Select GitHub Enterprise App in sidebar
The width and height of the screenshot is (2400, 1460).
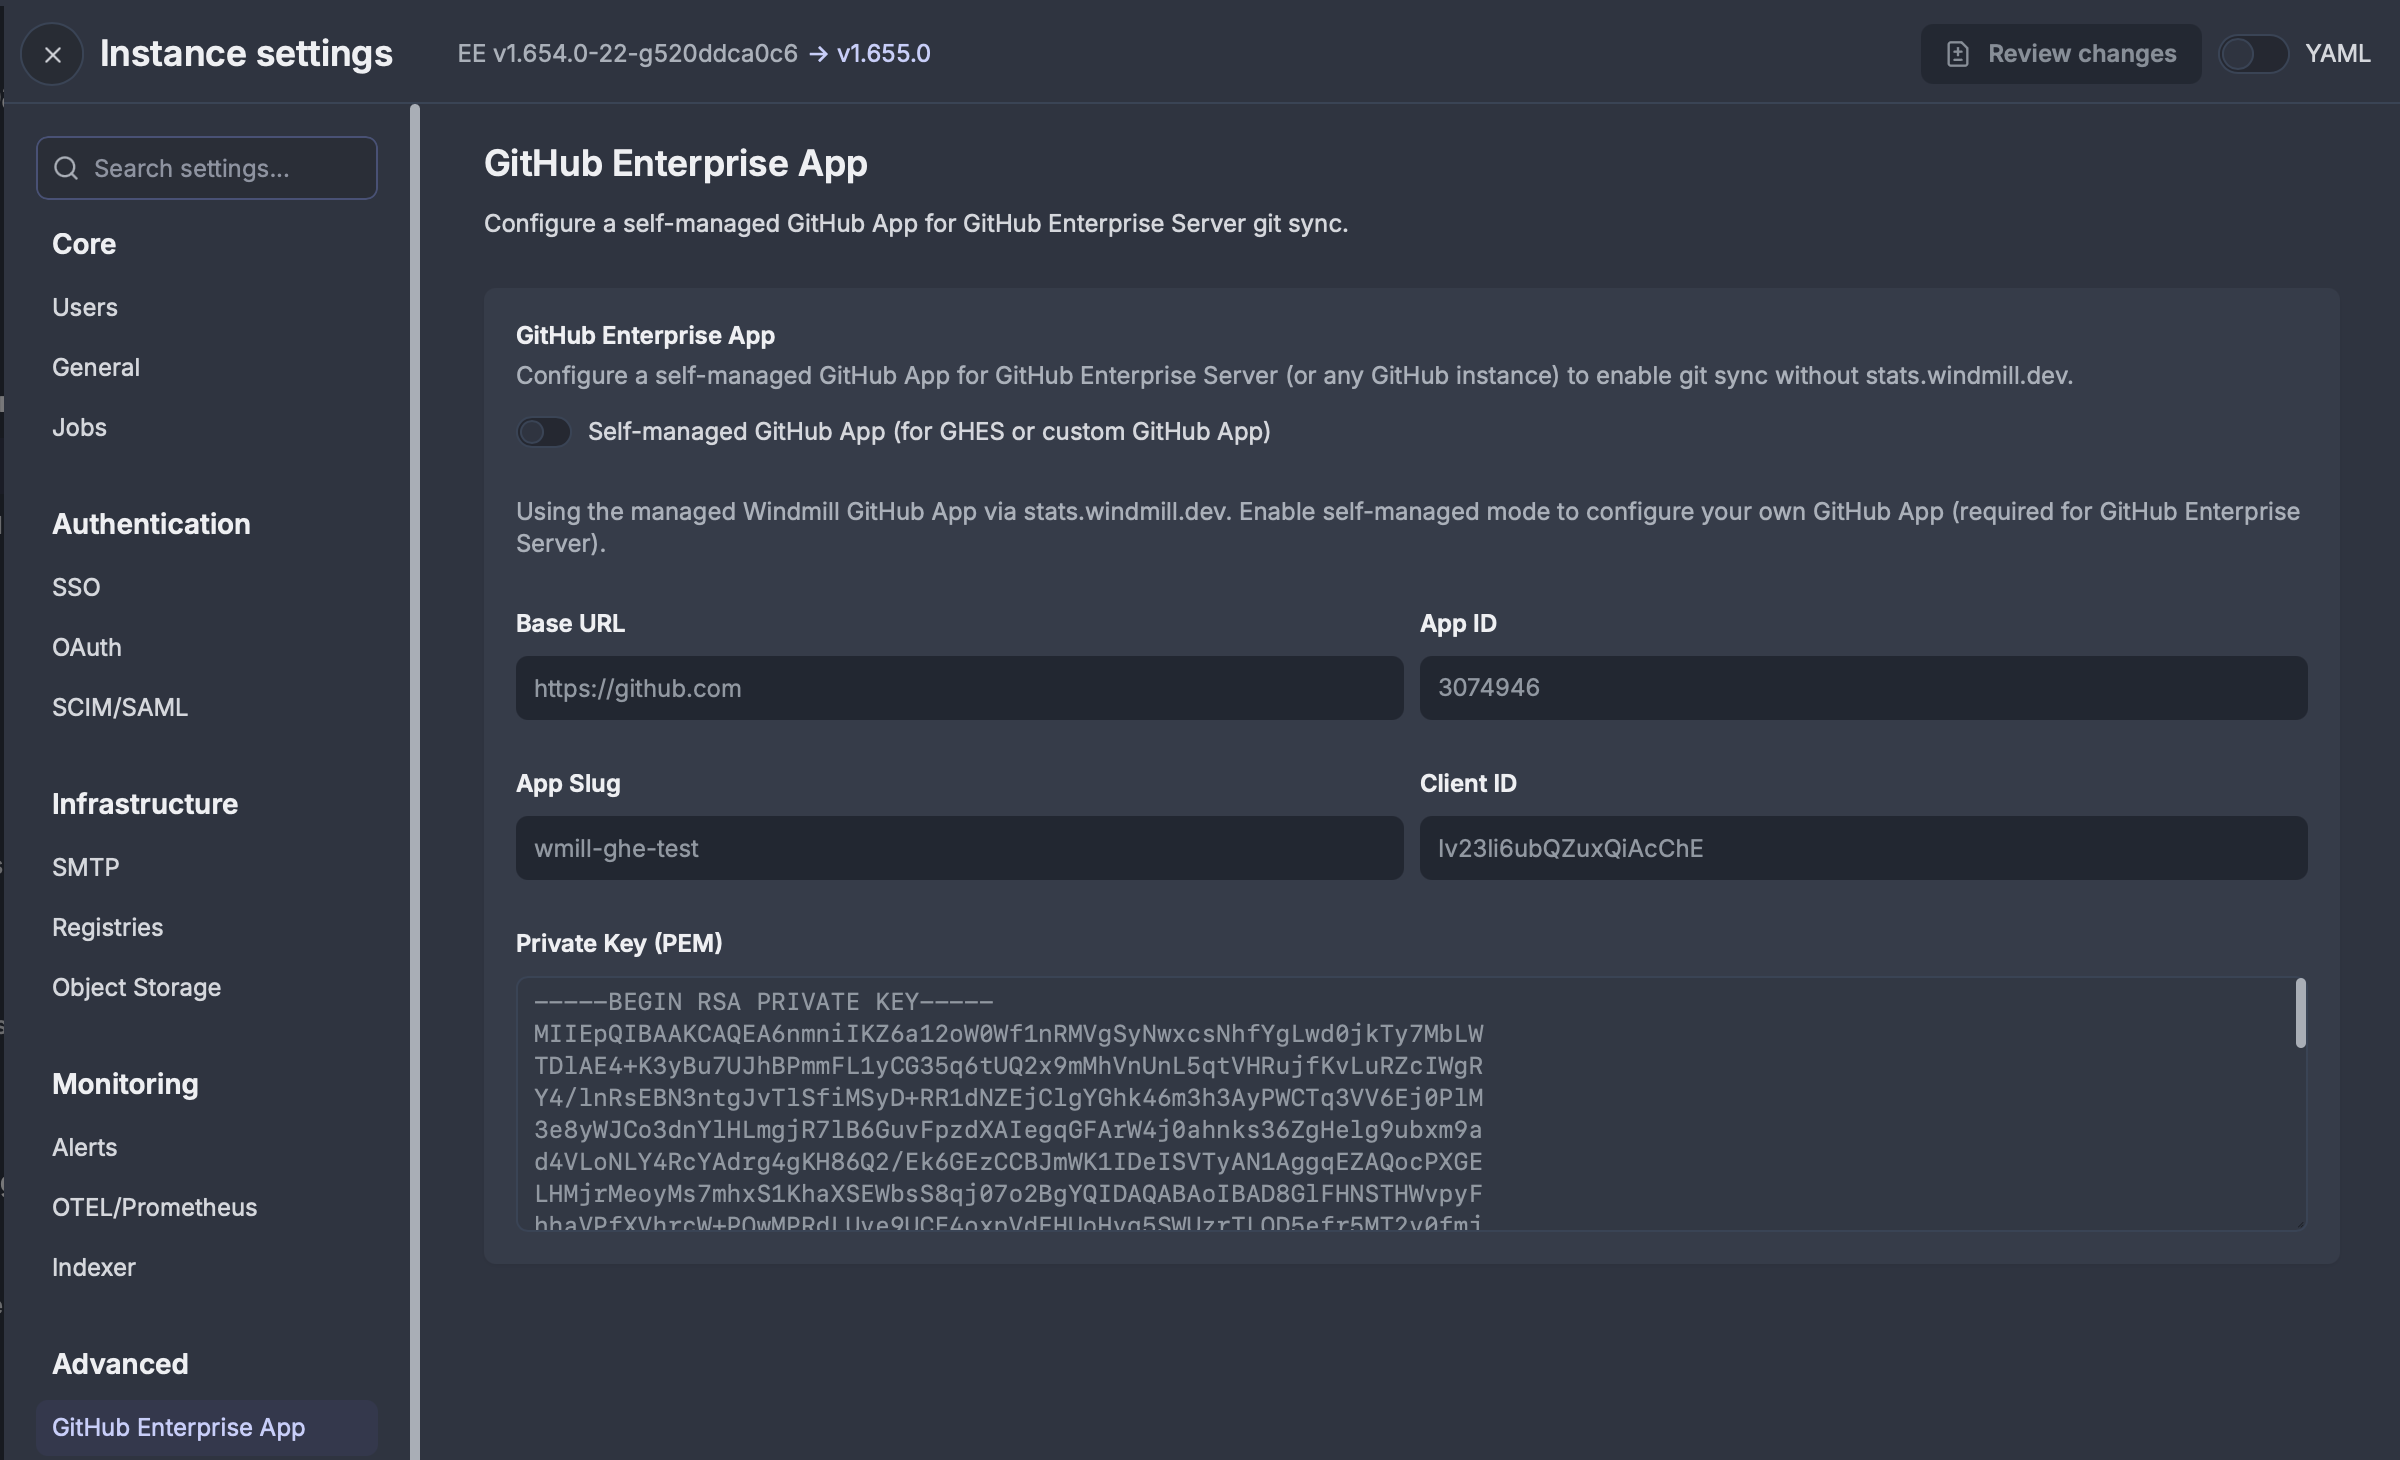point(179,1427)
